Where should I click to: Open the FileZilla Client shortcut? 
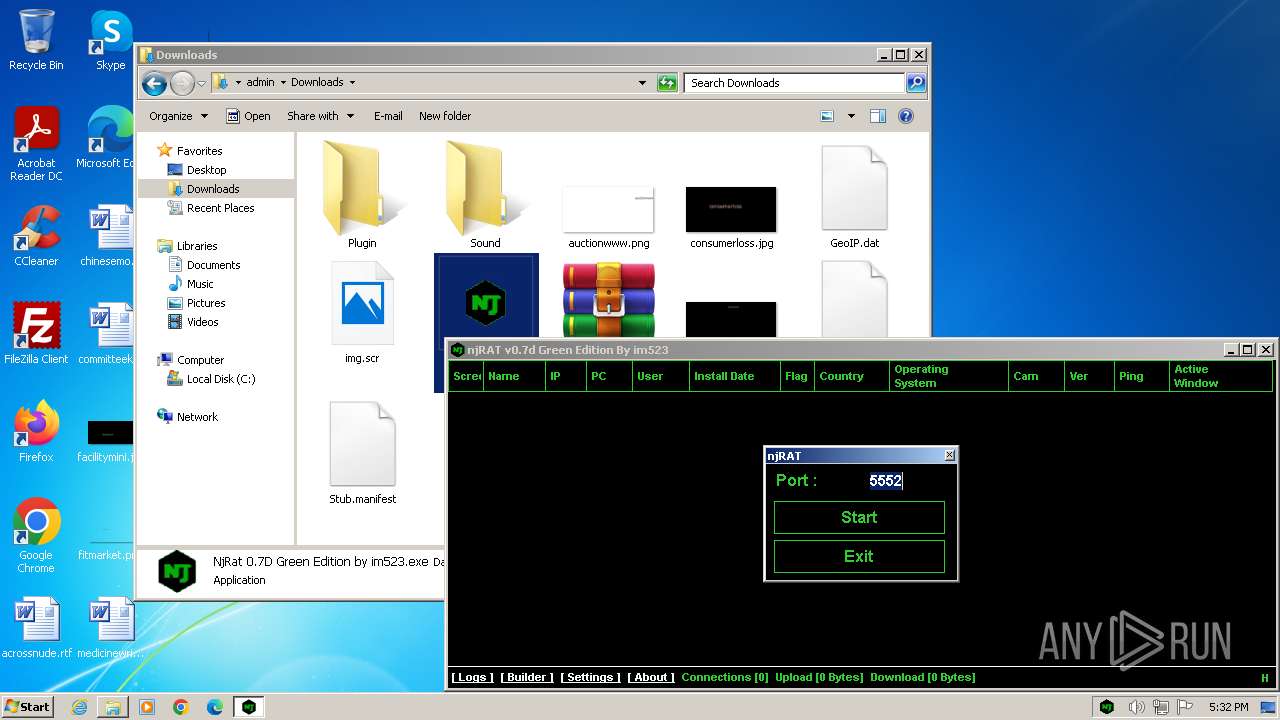36,333
